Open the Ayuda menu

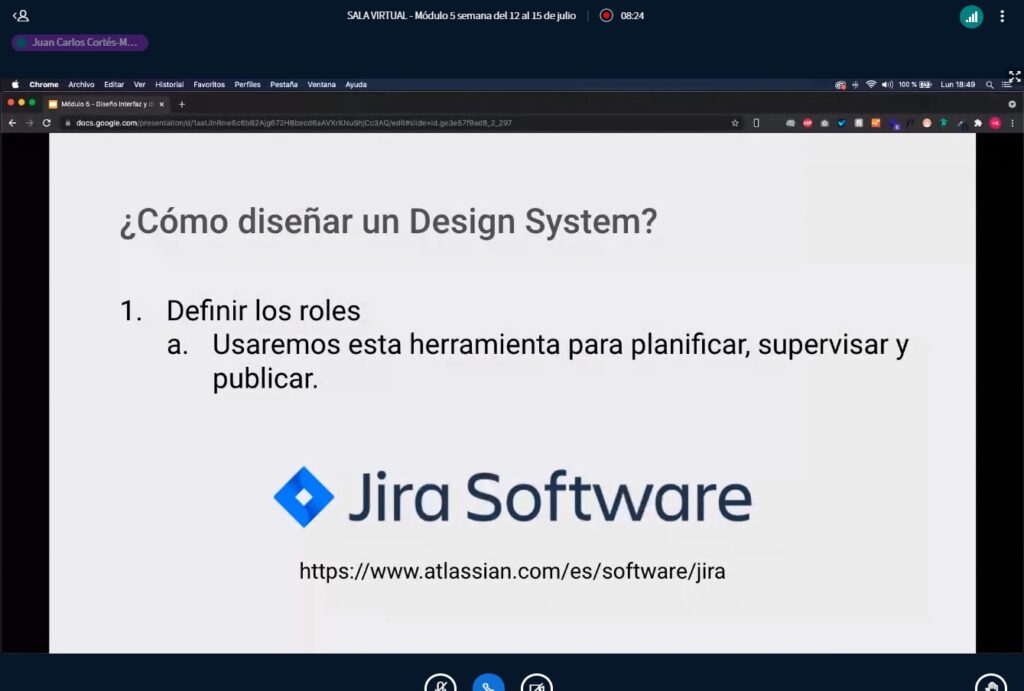356,84
